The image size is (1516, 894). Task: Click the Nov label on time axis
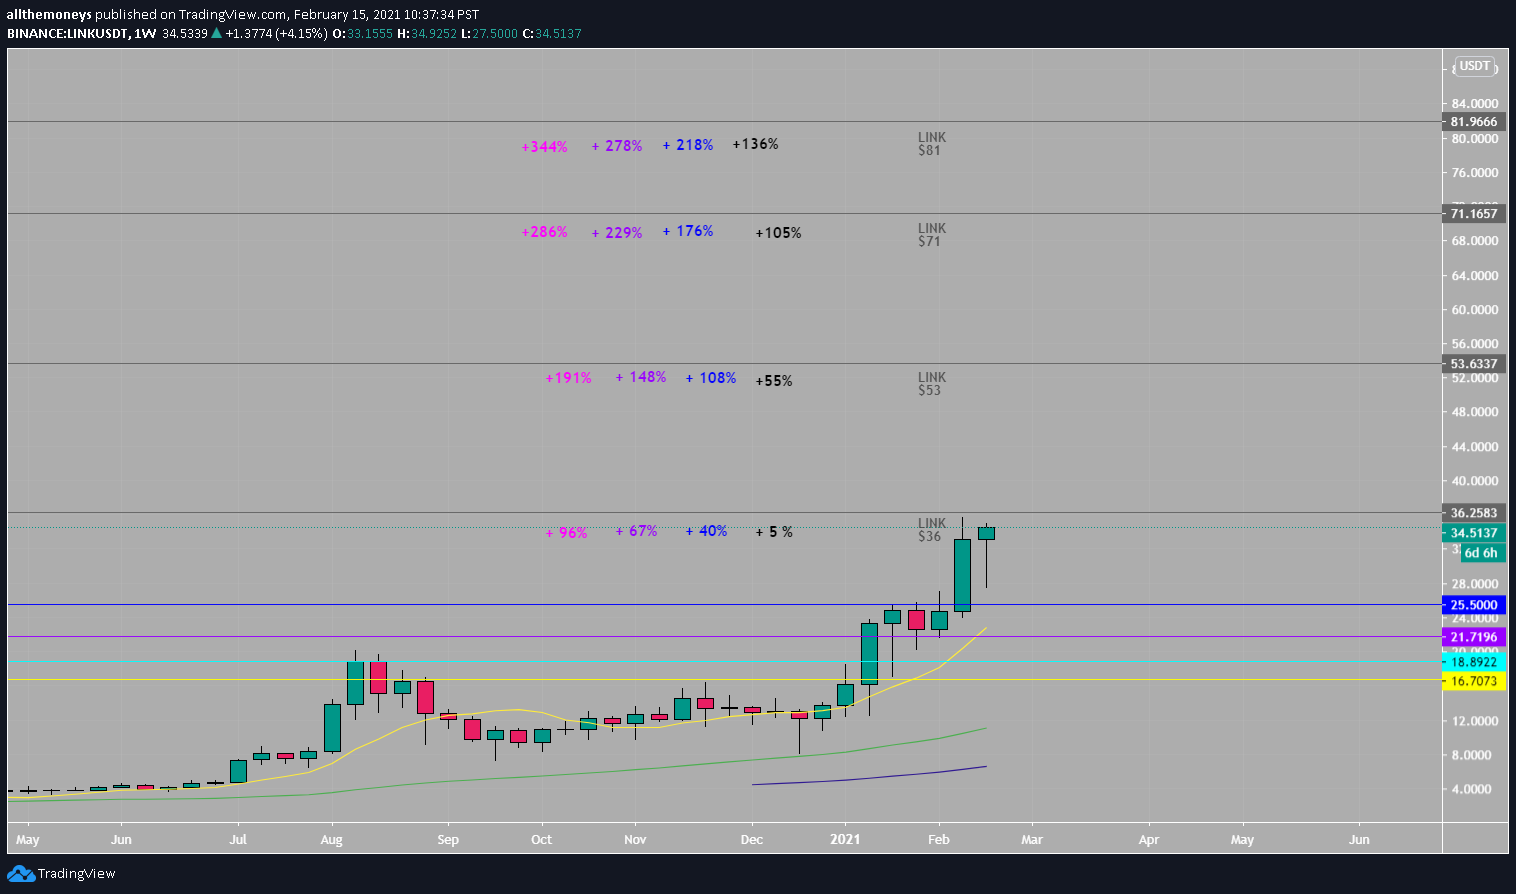point(634,839)
